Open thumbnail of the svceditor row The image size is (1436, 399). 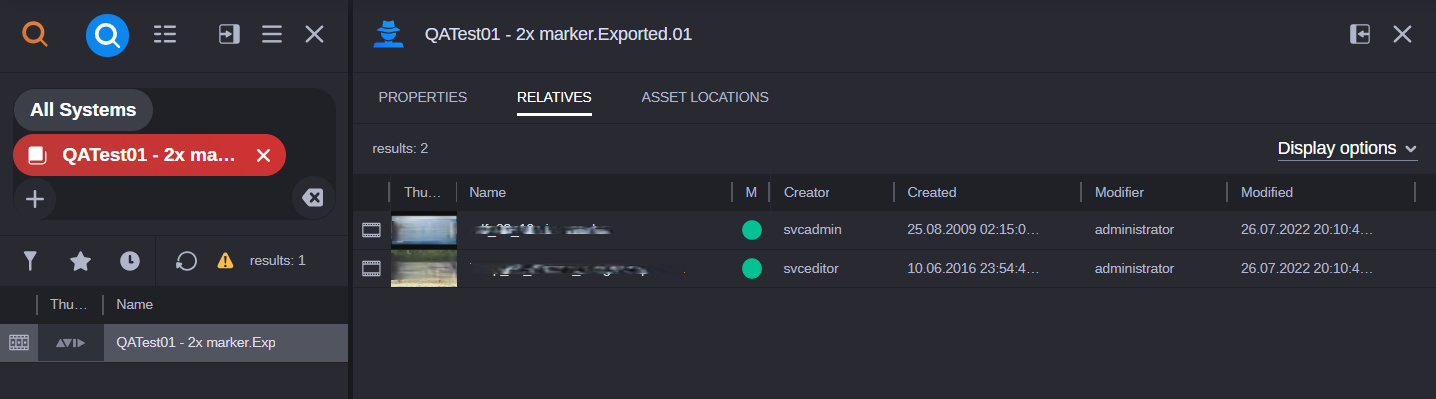424,268
